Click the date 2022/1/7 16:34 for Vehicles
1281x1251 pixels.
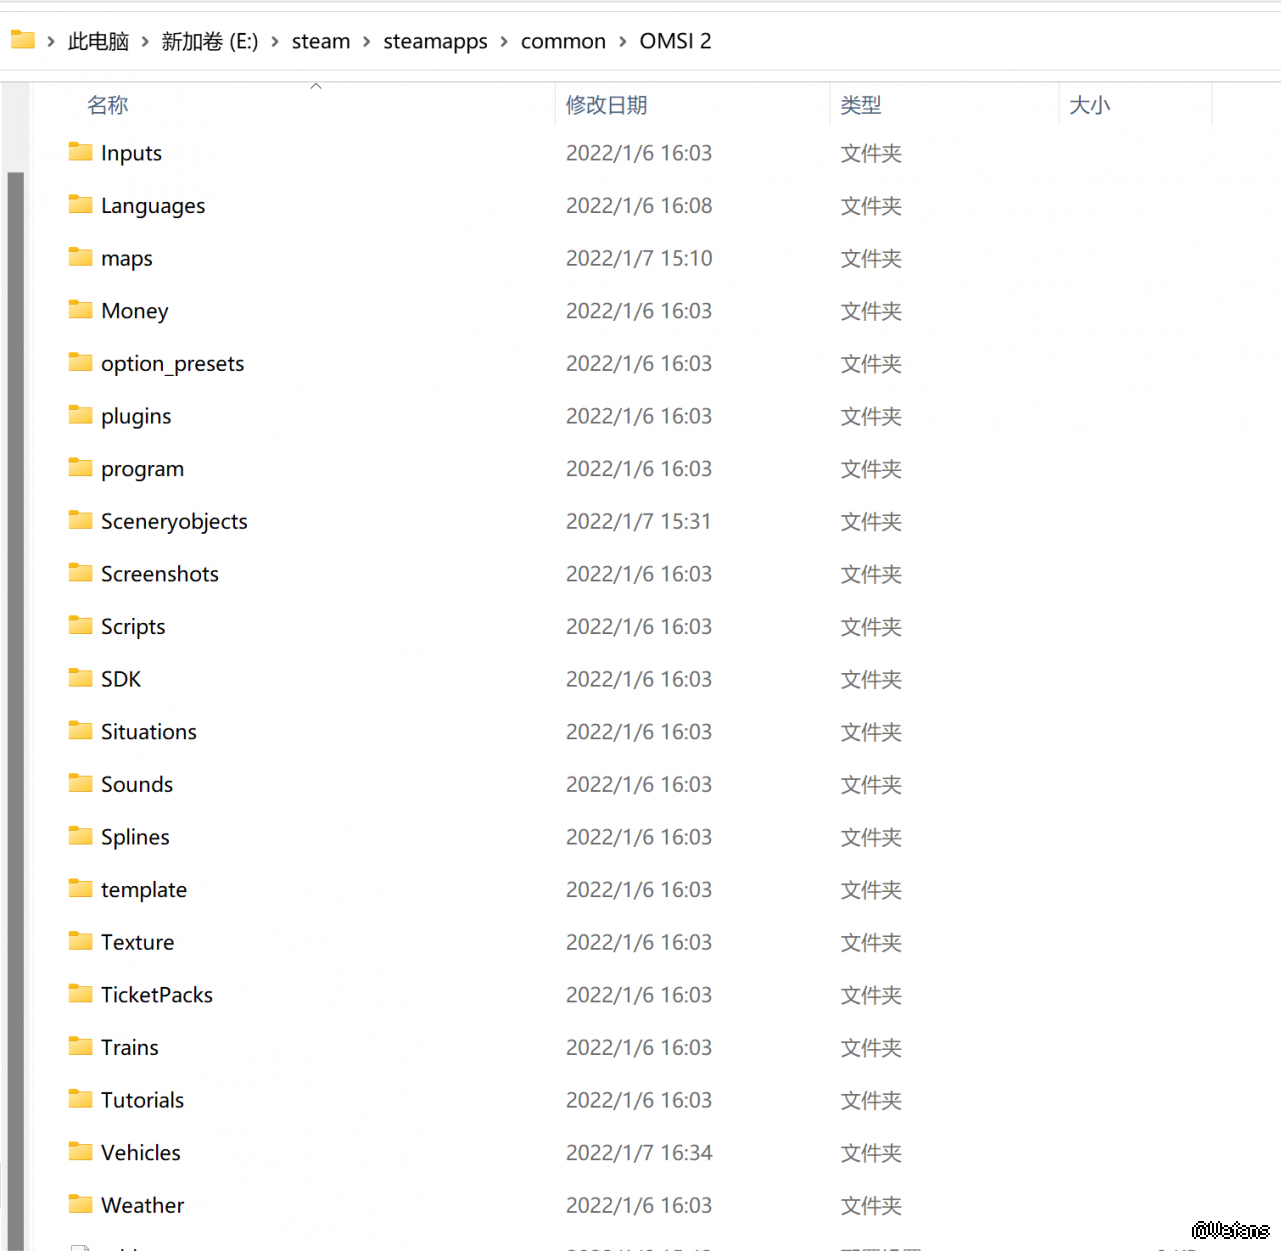639,1152
